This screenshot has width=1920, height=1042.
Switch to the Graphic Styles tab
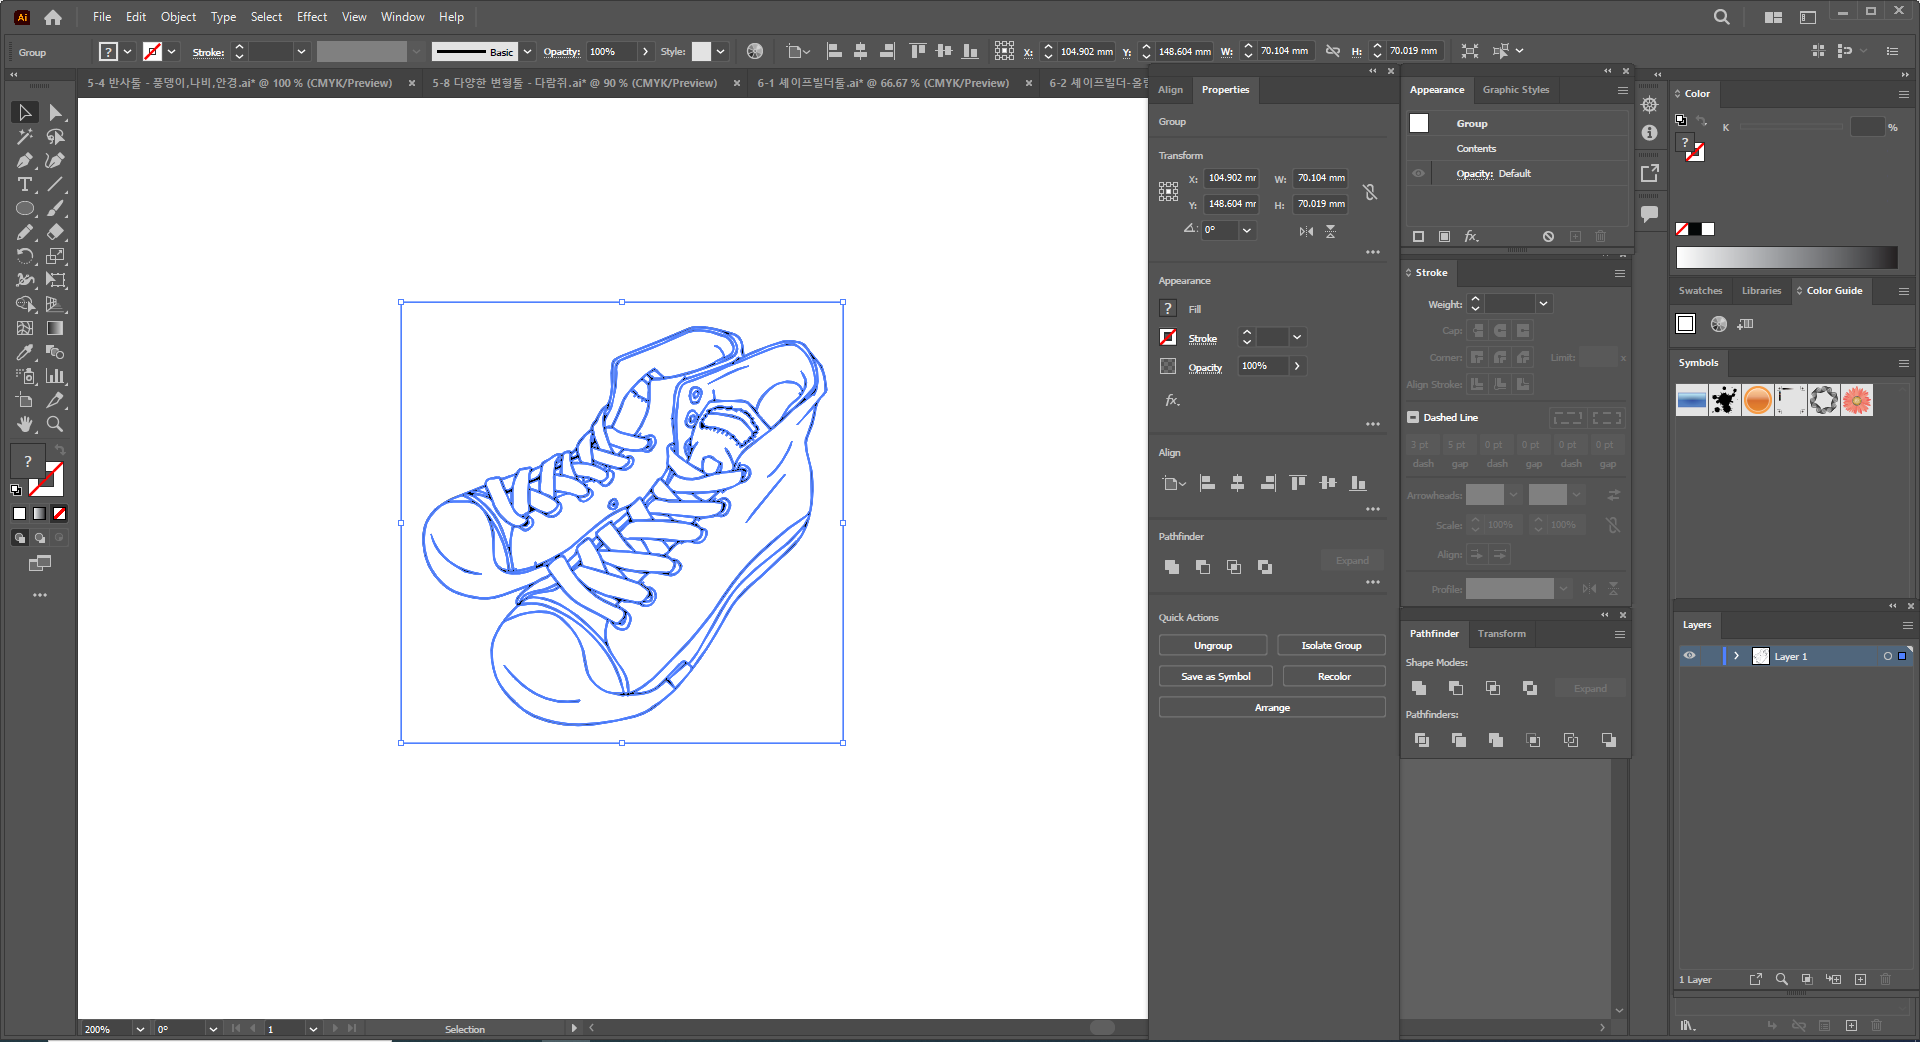[x=1515, y=90]
